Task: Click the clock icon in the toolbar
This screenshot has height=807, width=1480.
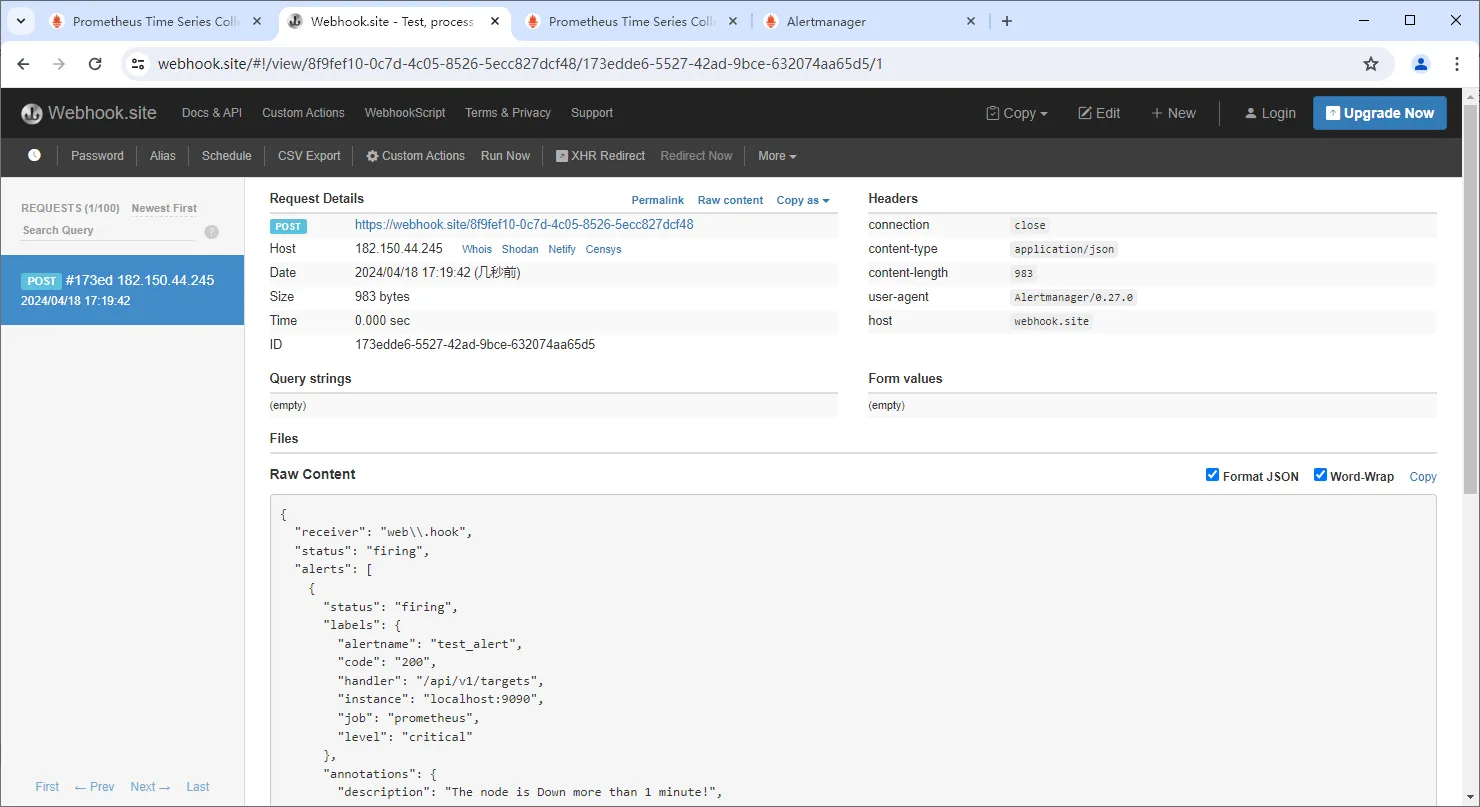Action: tap(35, 156)
